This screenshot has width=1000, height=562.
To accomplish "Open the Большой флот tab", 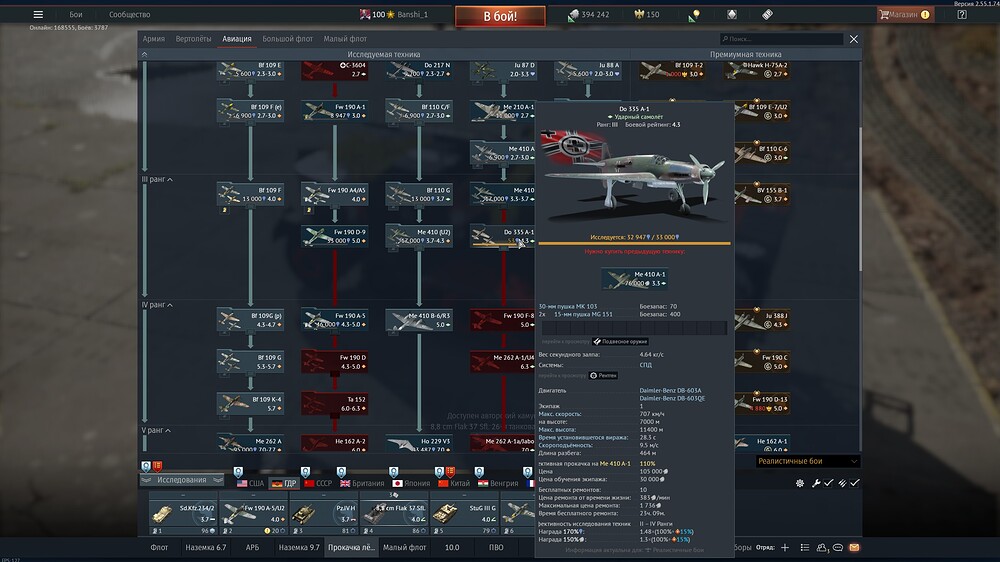I will (x=287, y=39).
